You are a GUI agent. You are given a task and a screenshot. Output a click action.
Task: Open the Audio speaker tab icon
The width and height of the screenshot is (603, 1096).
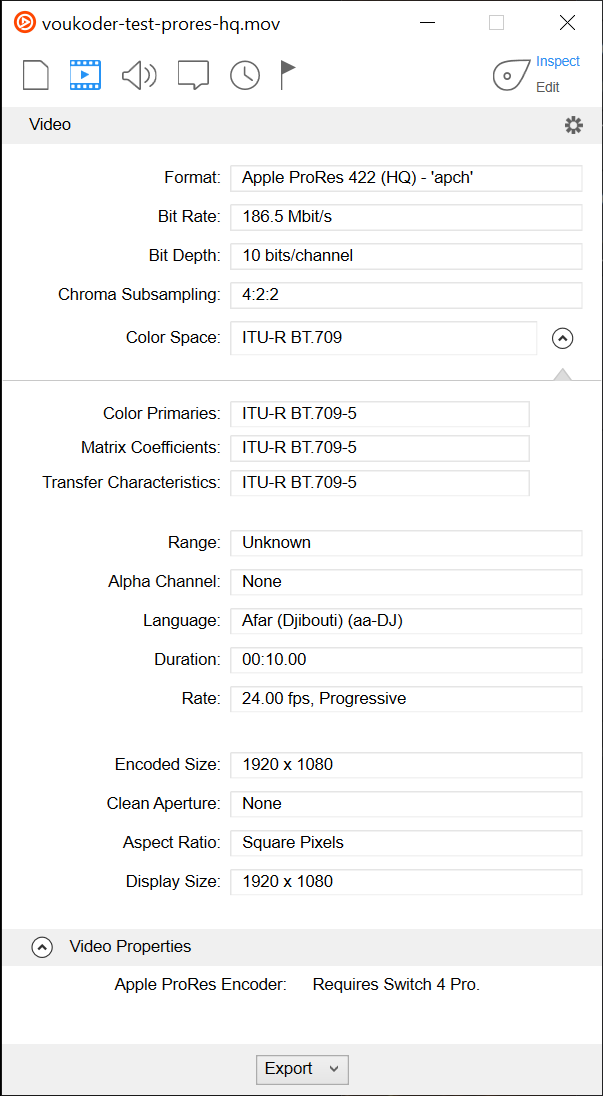pos(139,75)
